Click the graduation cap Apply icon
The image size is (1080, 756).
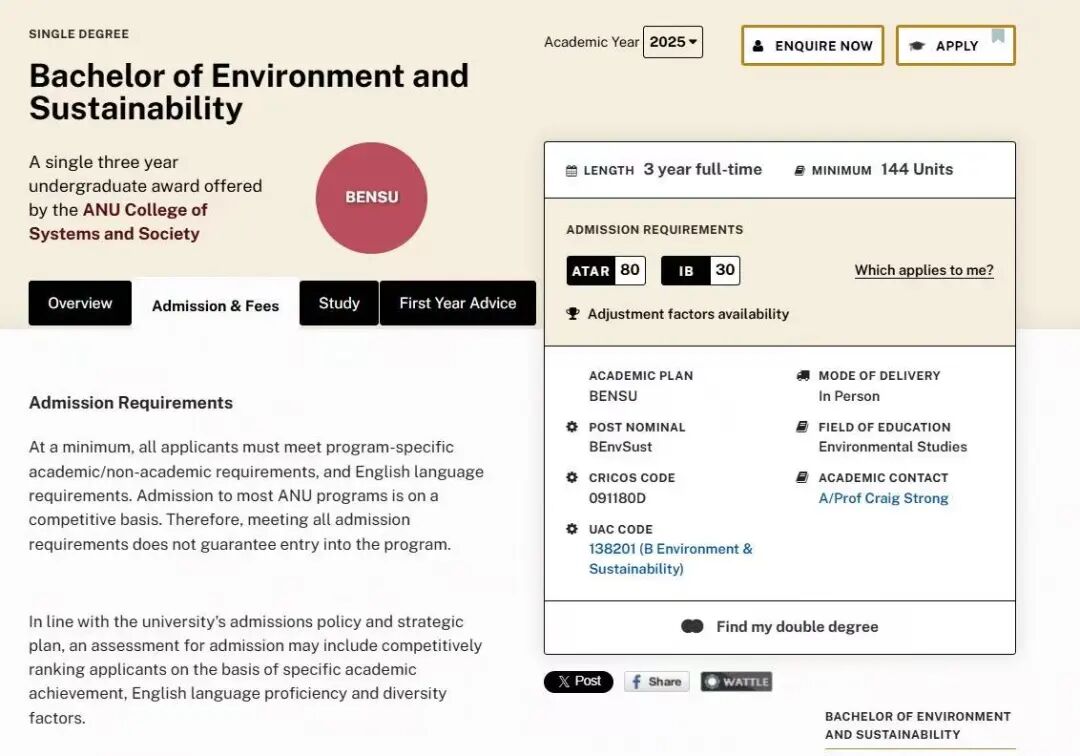coord(917,46)
